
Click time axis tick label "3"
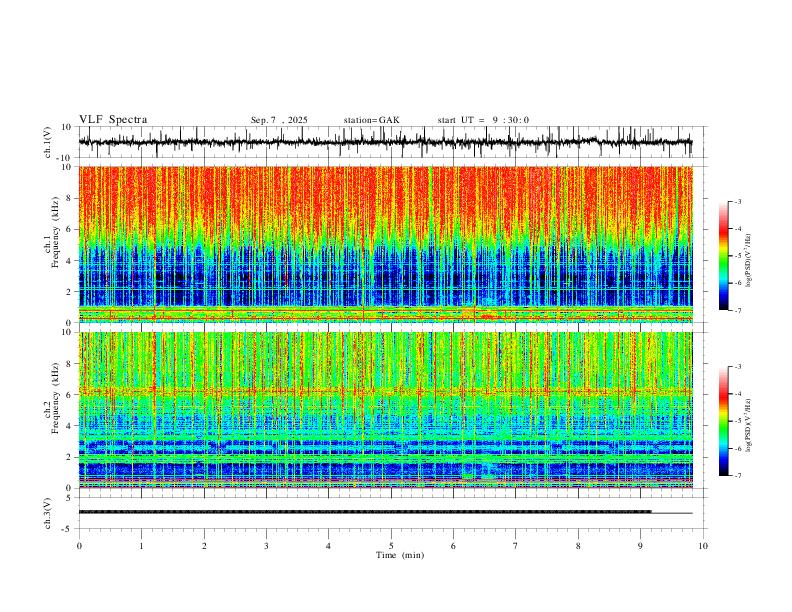[x=266, y=546]
